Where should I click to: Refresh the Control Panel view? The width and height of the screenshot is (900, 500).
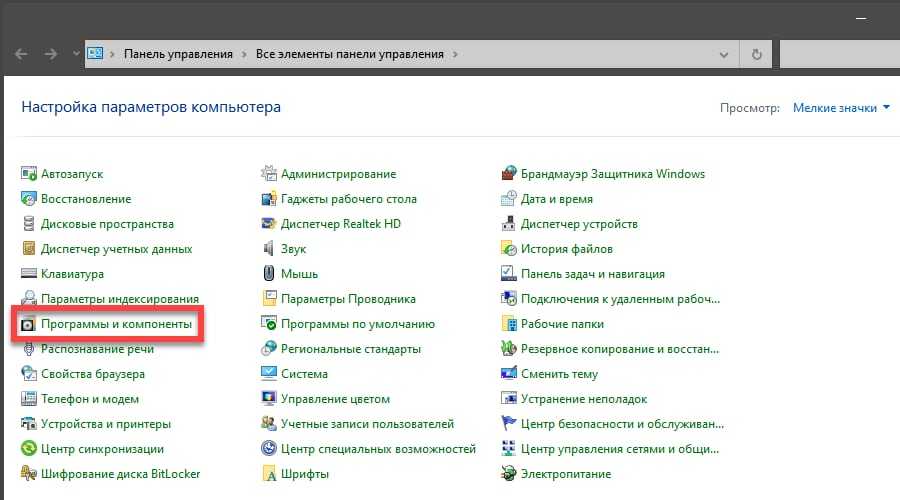[x=757, y=55]
